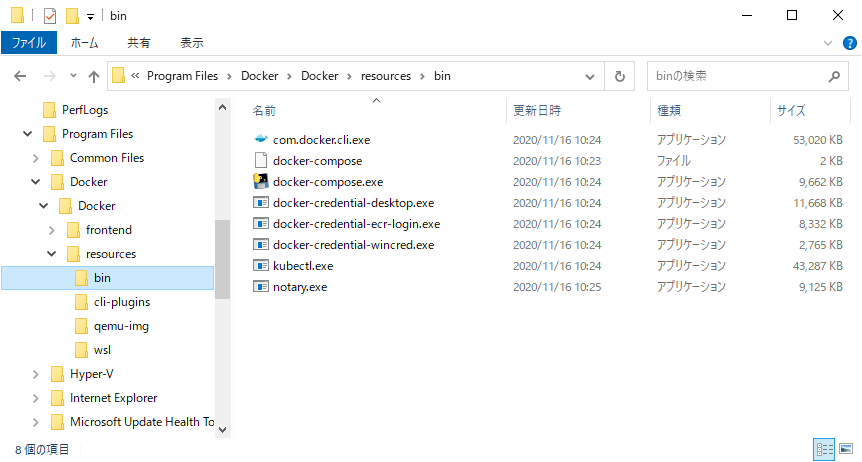Select the qemu-img folder in tree
The image size is (862, 462).
click(121, 326)
